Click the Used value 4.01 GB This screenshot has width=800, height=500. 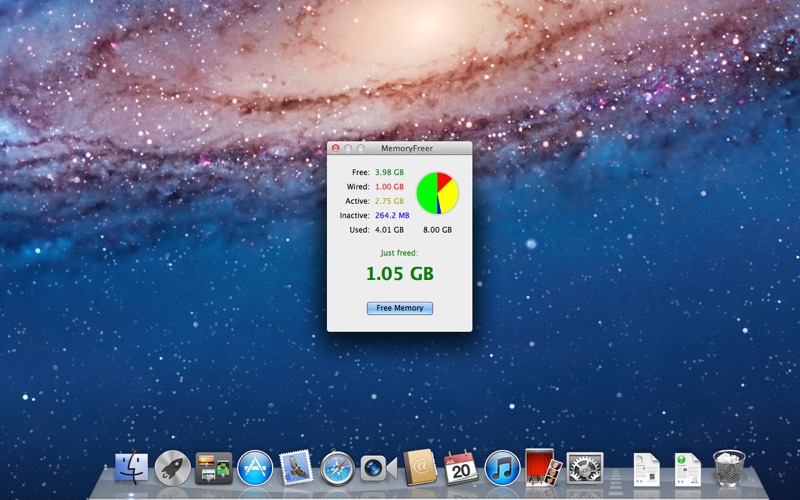[389, 230]
